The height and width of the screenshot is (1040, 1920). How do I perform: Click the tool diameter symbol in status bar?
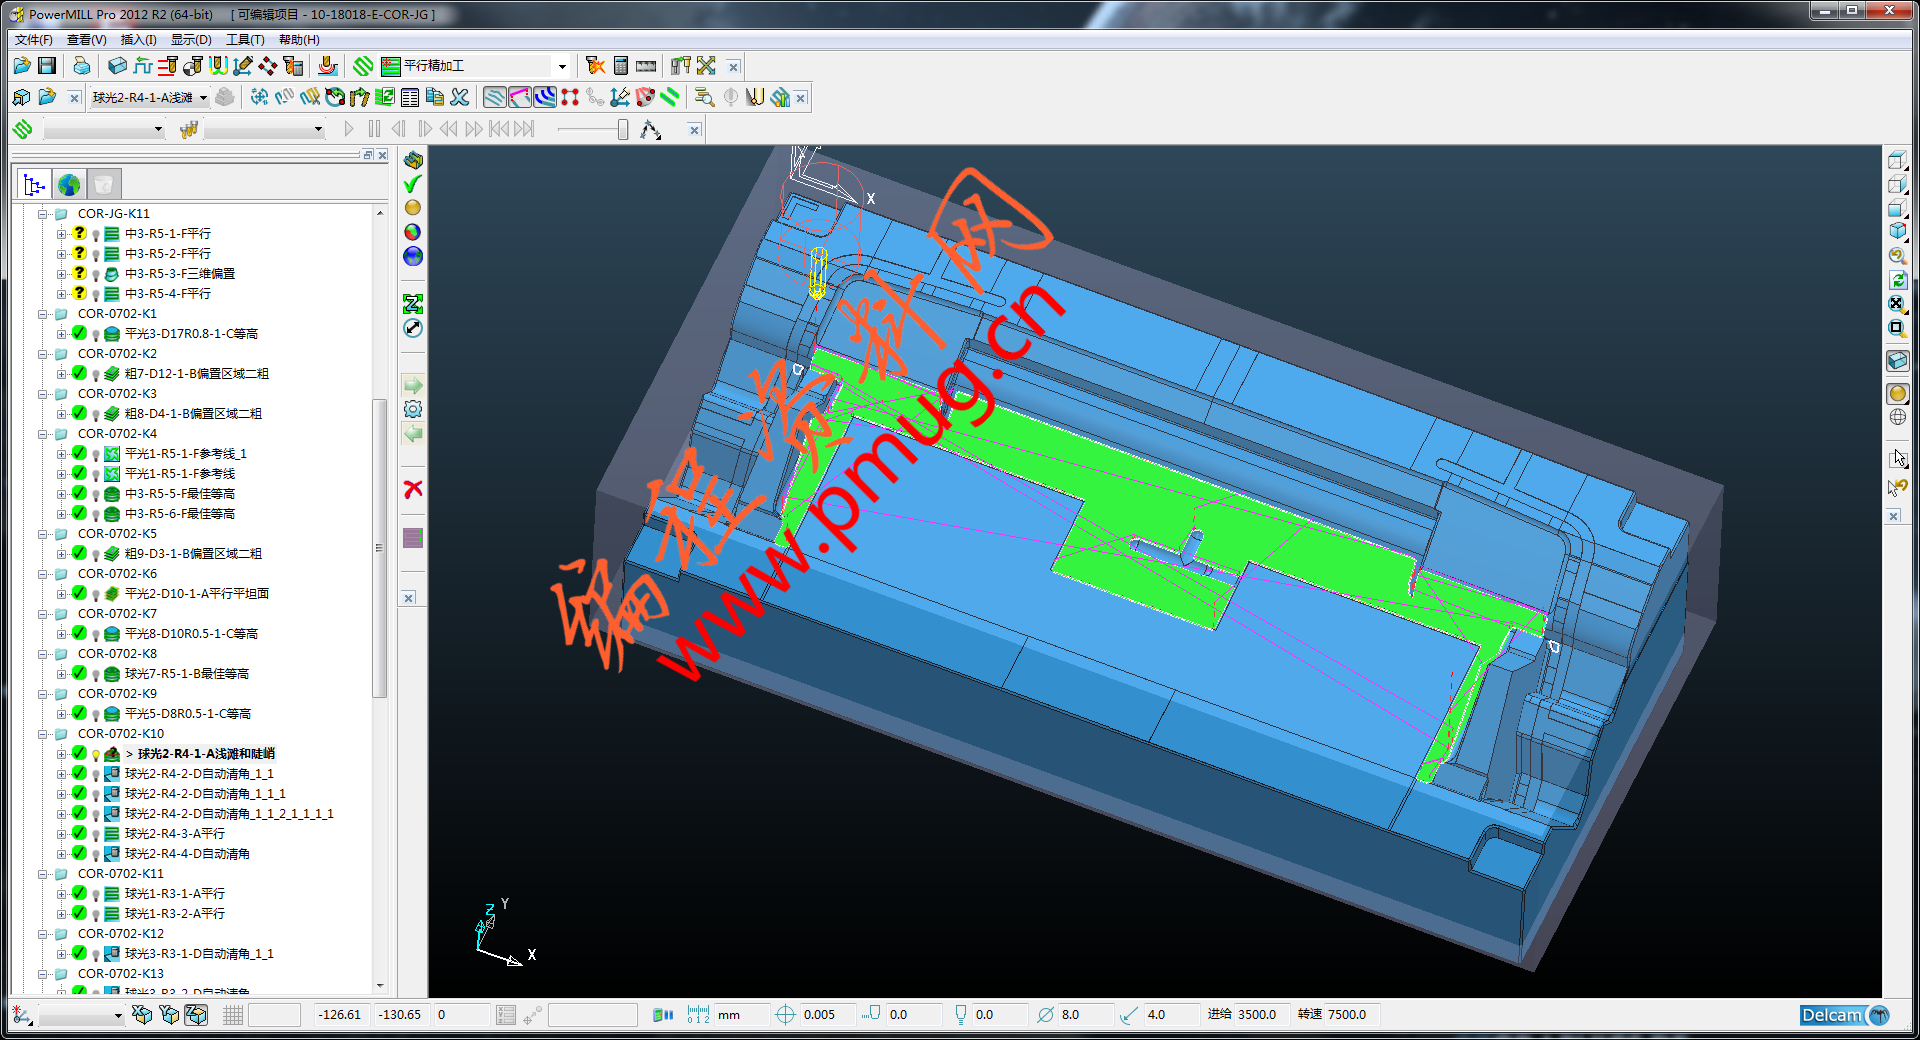click(1045, 1015)
